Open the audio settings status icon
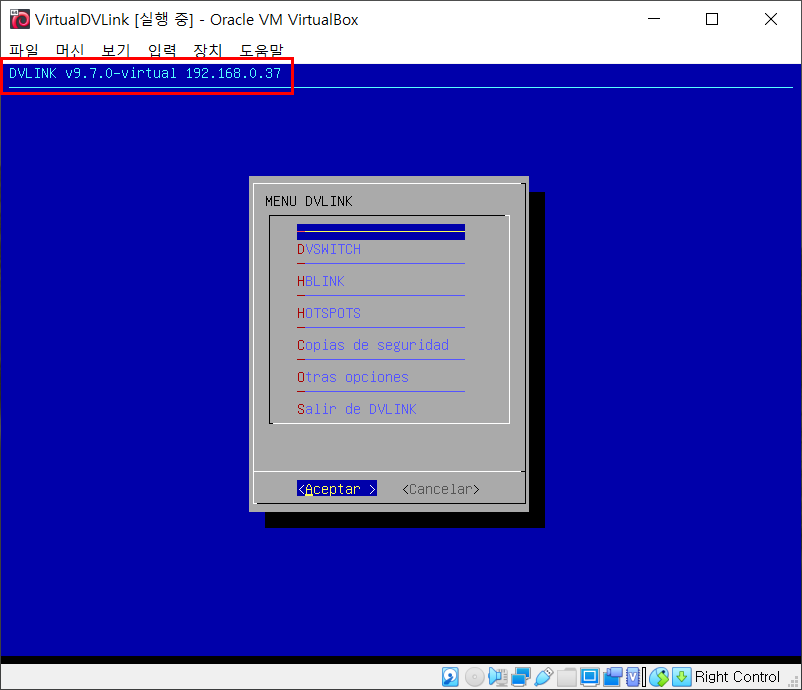Viewport: 802px width, 690px height. [x=498, y=677]
